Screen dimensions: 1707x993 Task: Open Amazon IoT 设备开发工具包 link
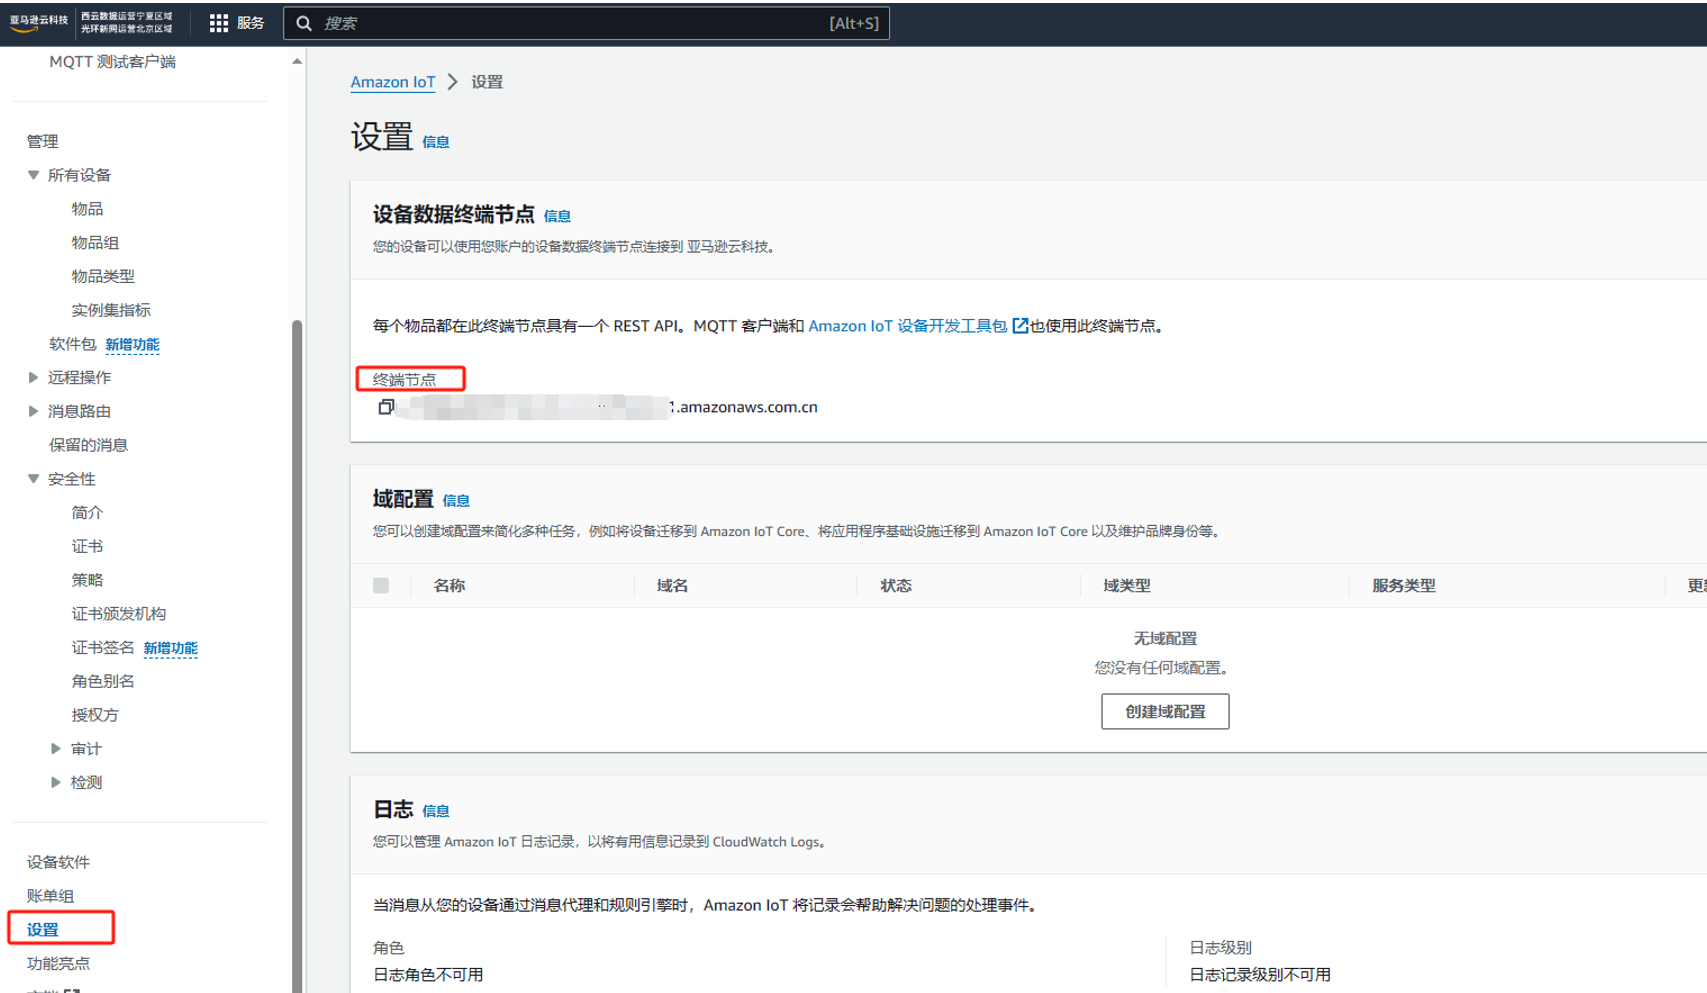coord(907,326)
